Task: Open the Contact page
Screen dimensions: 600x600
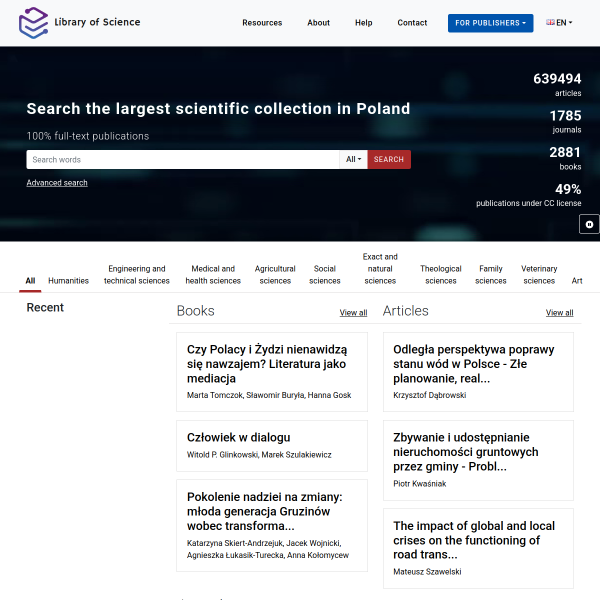Action: [x=412, y=23]
